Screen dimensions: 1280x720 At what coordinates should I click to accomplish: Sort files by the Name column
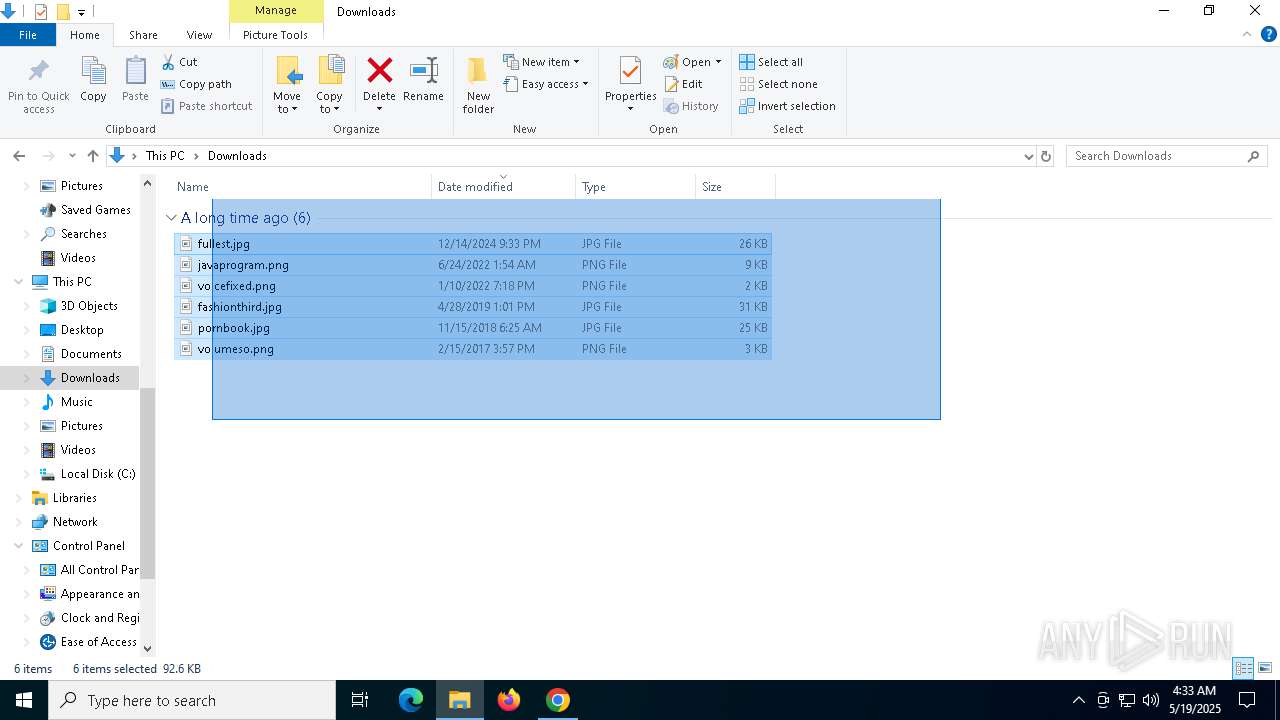point(301,187)
